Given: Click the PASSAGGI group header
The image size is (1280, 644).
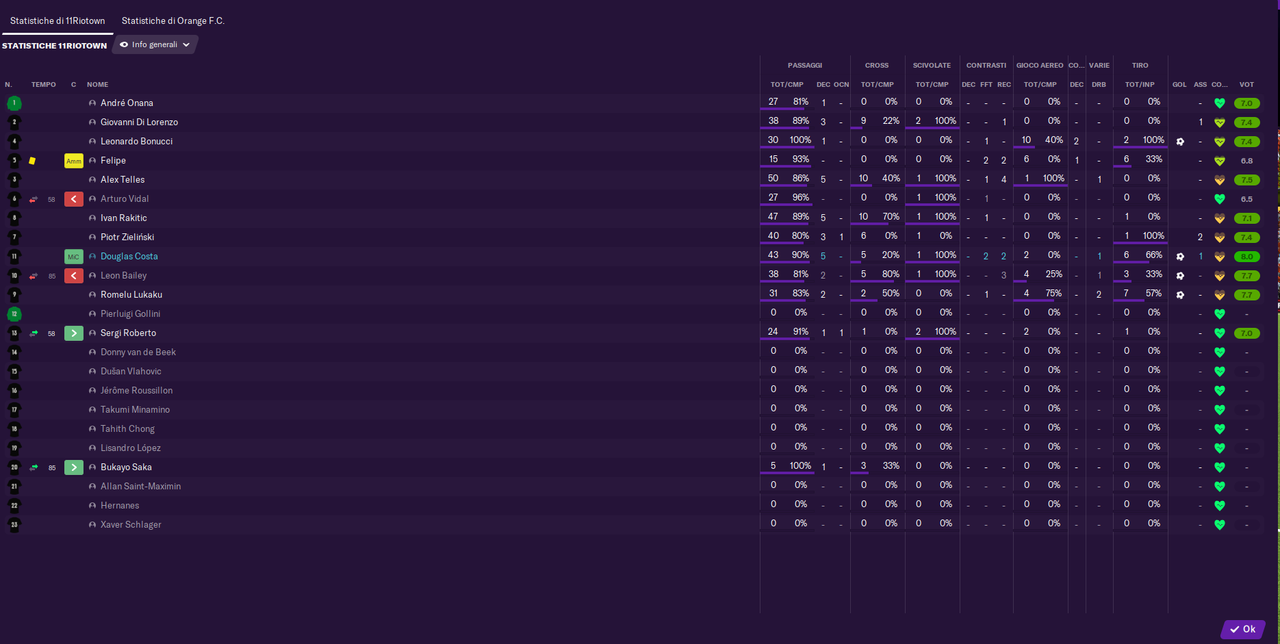Looking at the screenshot, I should (x=805, y=66).
